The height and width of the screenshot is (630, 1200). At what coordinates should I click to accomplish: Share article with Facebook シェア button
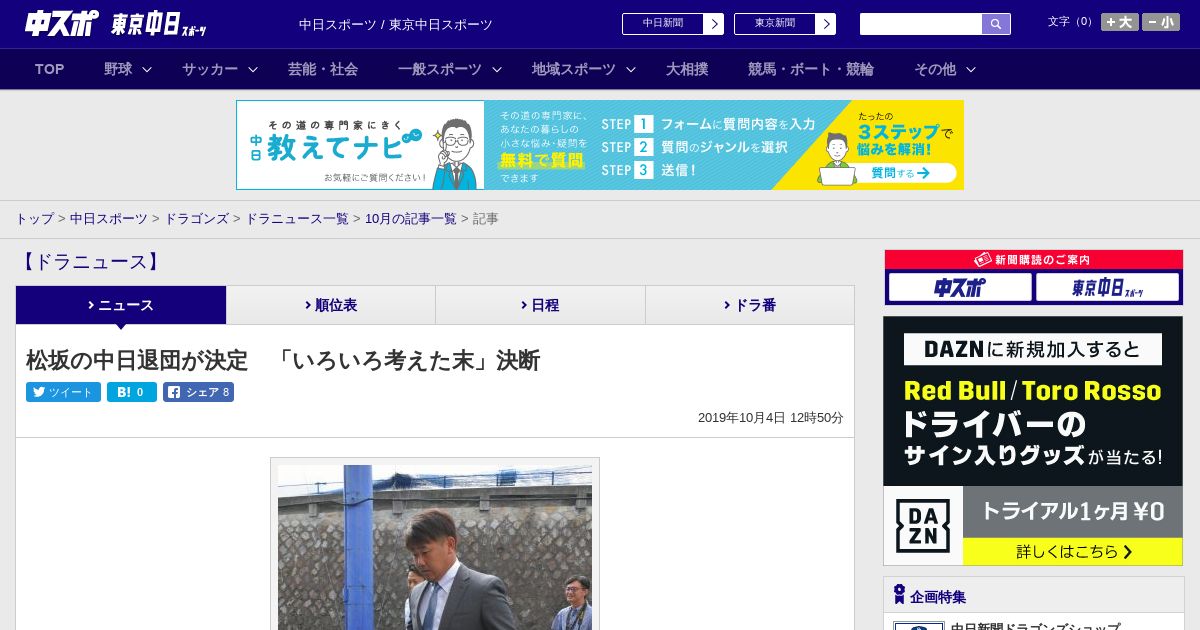pos(198,392)
